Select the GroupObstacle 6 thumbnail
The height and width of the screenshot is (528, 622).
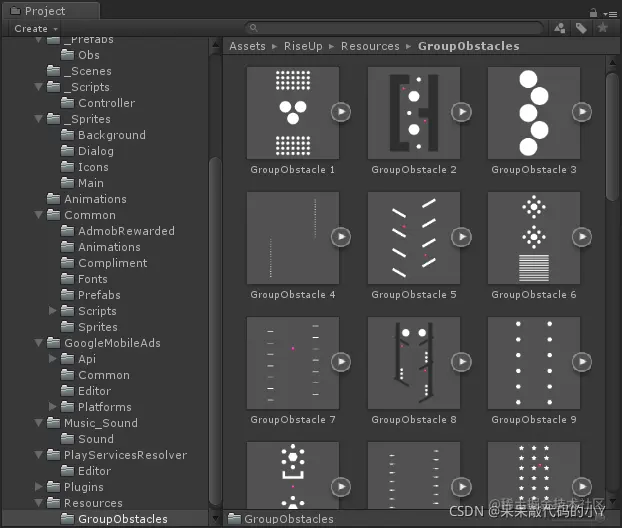[534, 238]
